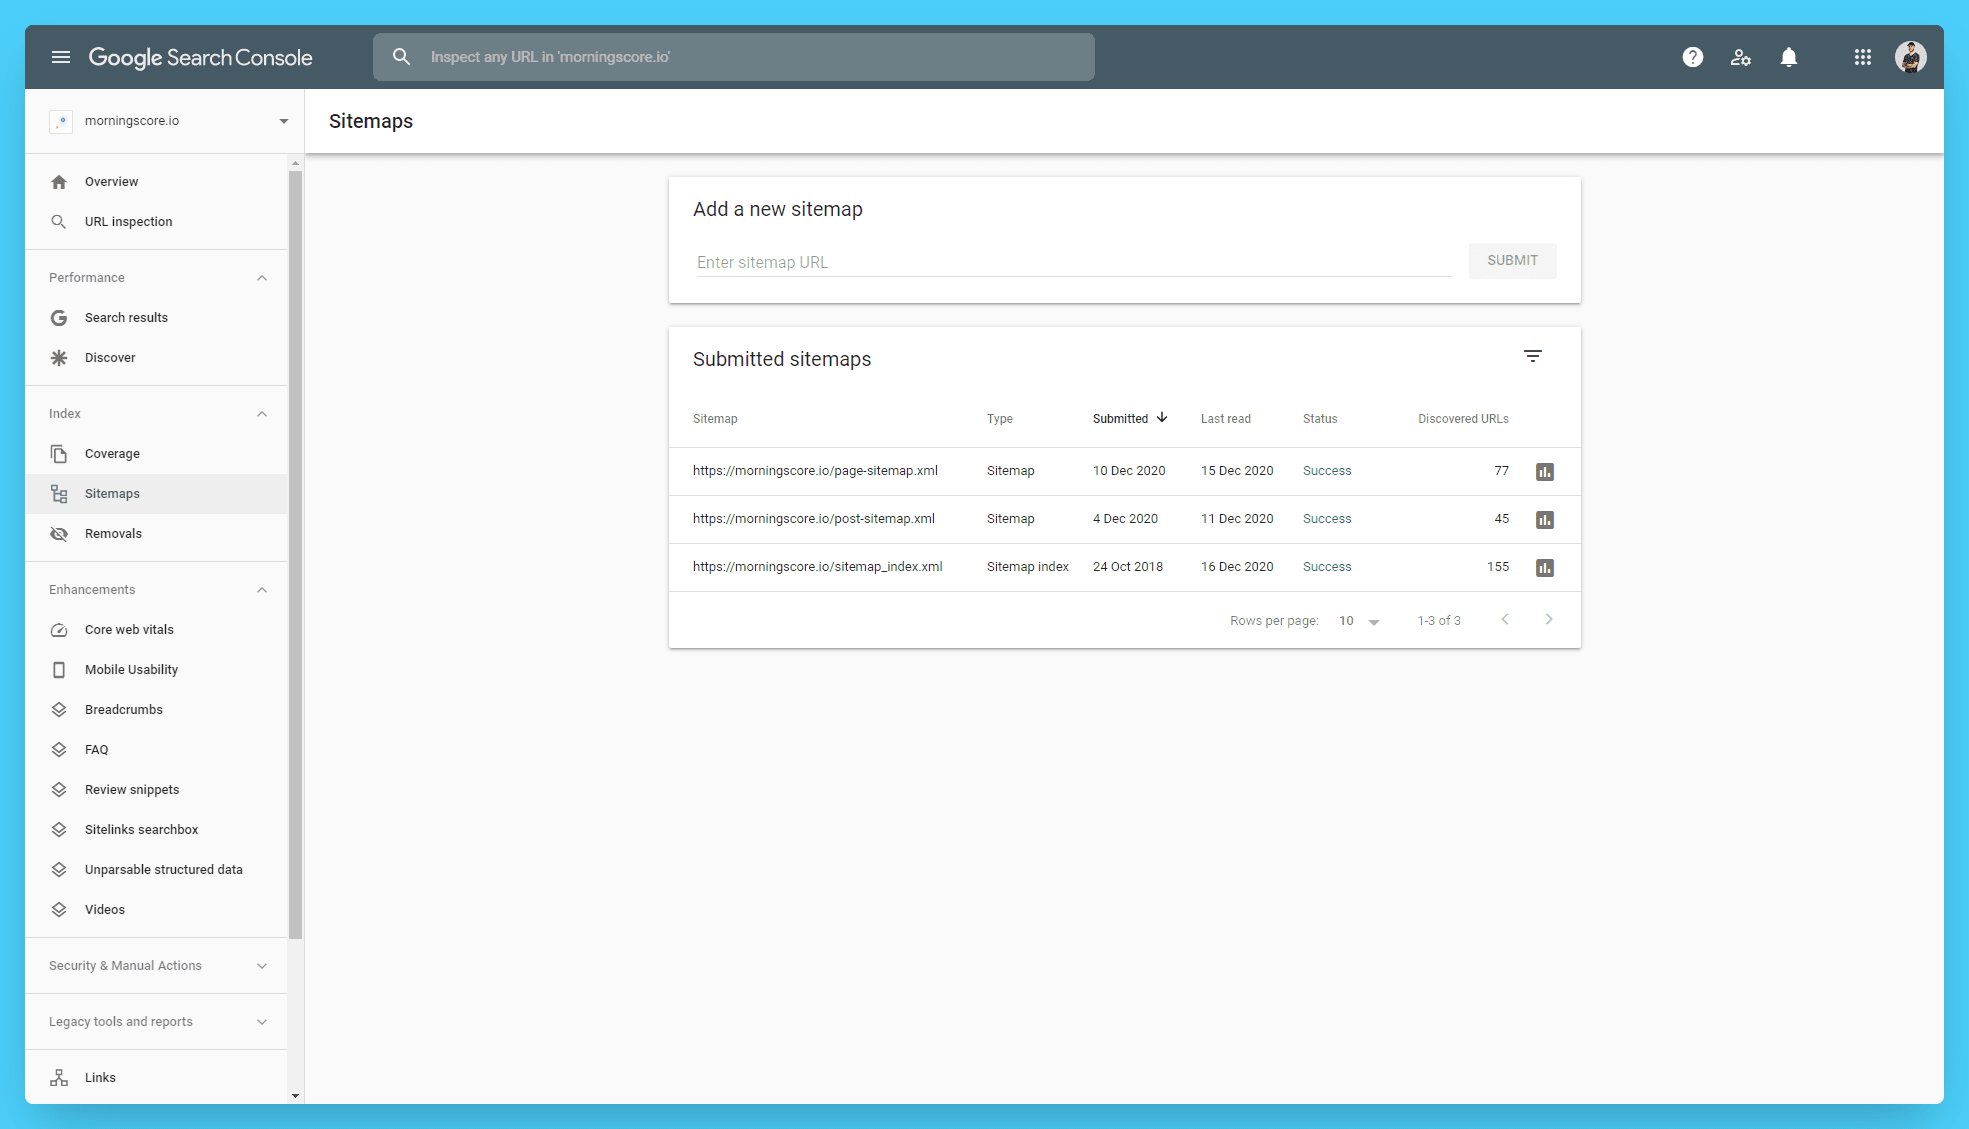Click the Coverage pages icon

coord(59,454)
